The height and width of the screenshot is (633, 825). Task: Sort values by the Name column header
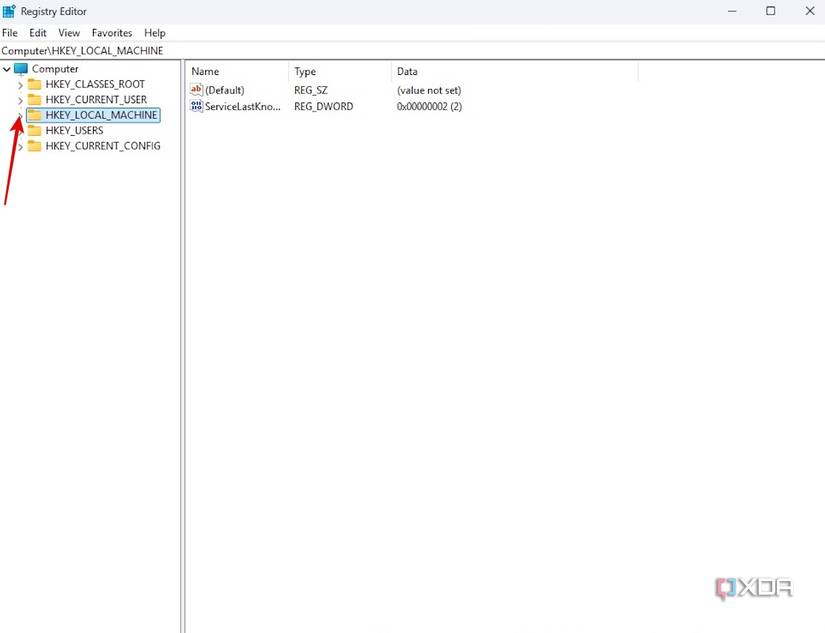pyautogui.click(x=204, y=71)
